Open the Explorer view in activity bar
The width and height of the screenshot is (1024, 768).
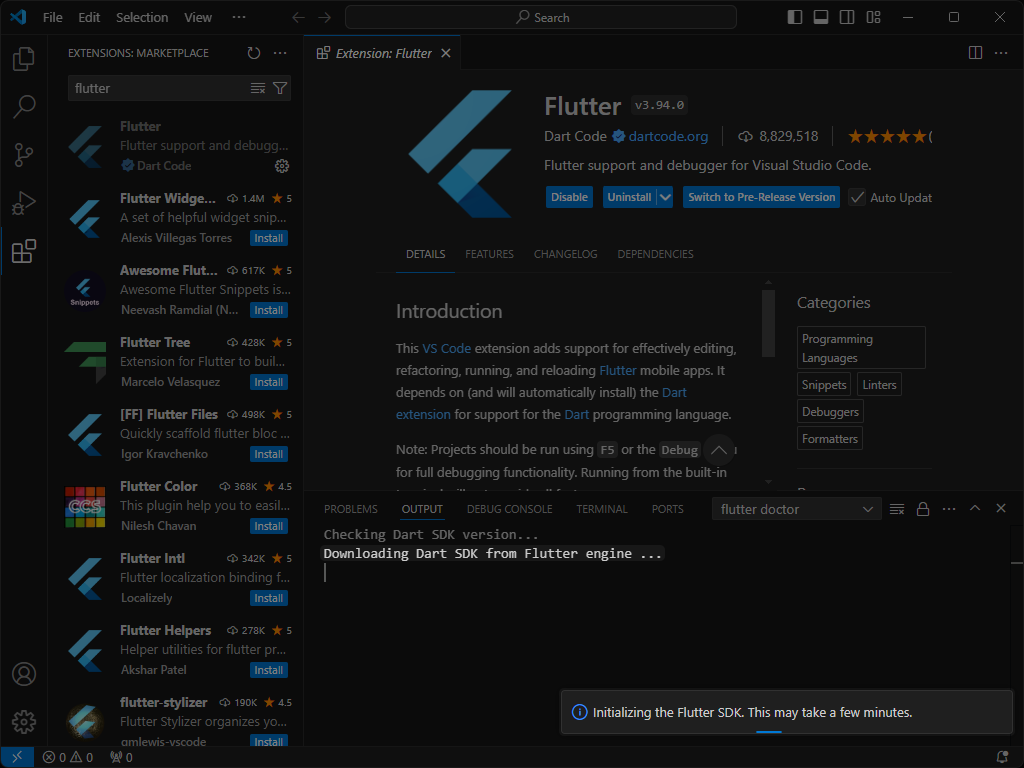tap(24, 59)
